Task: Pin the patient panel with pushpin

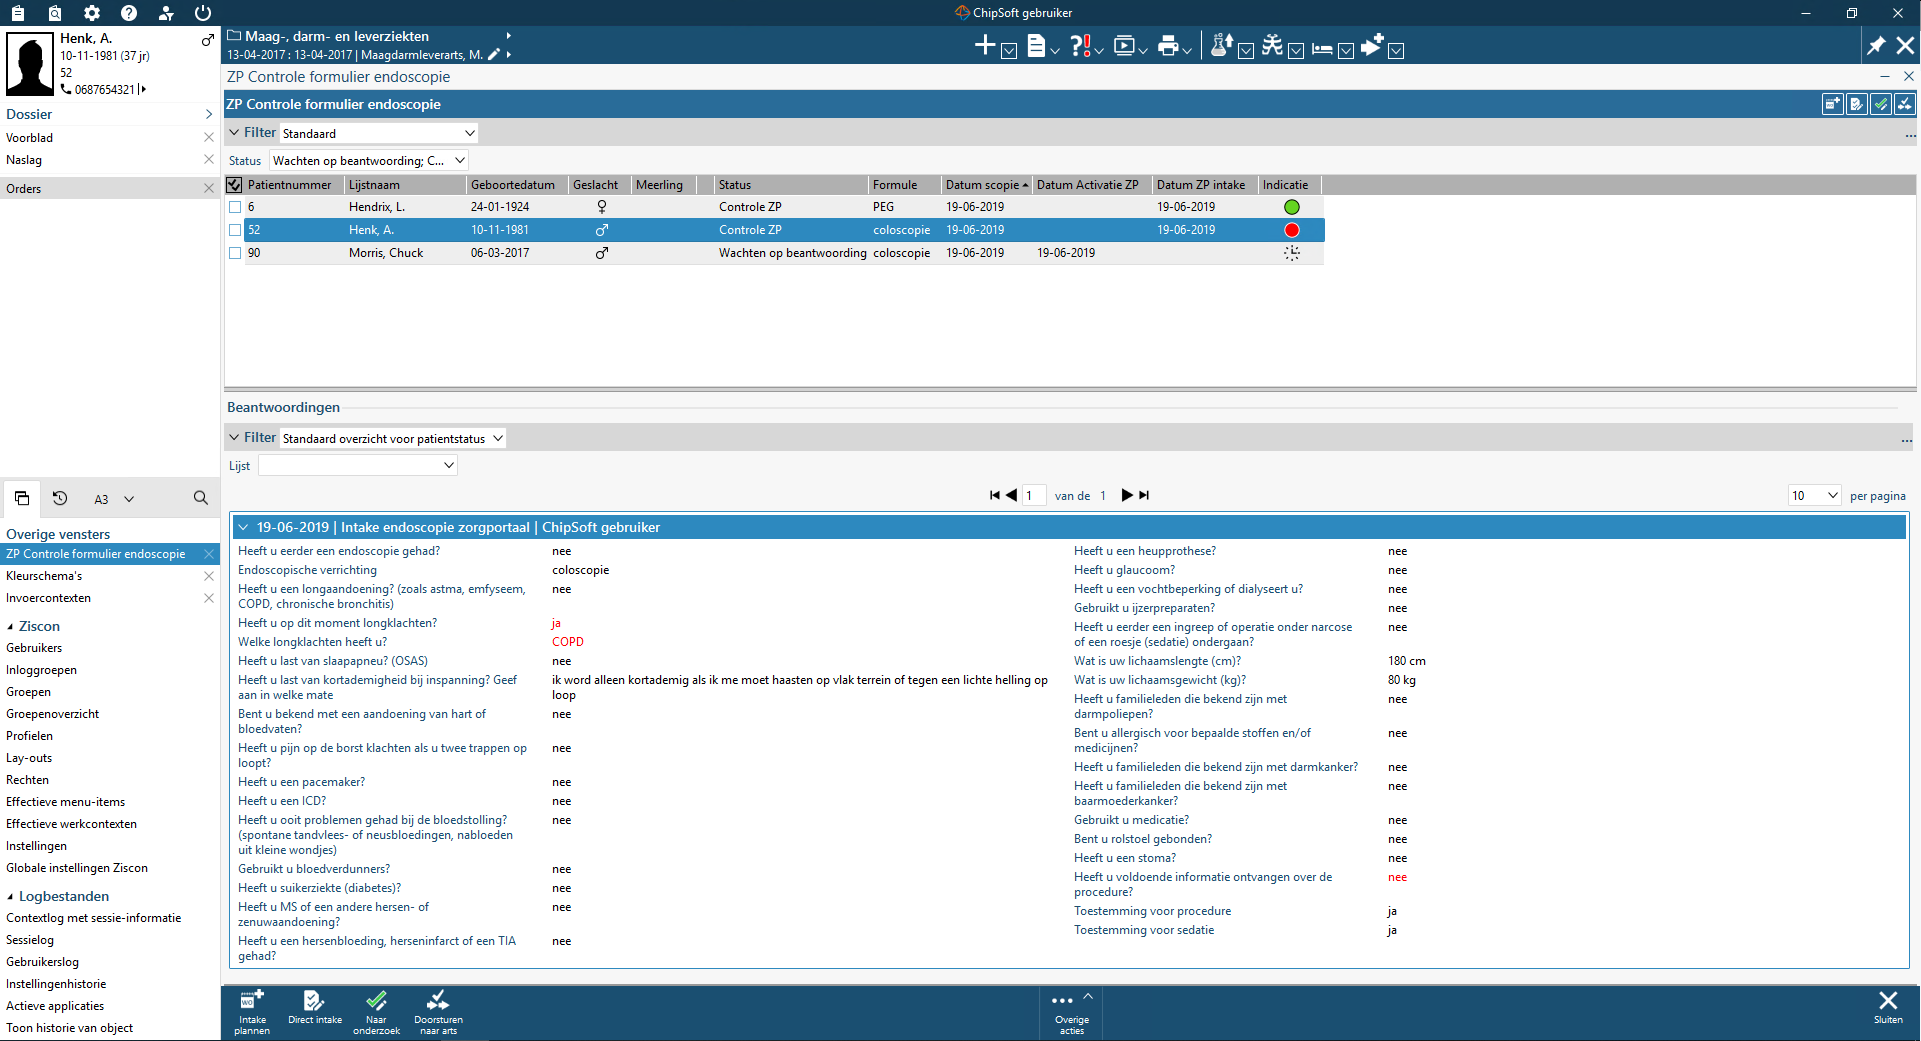Action: click(1876, 45)
